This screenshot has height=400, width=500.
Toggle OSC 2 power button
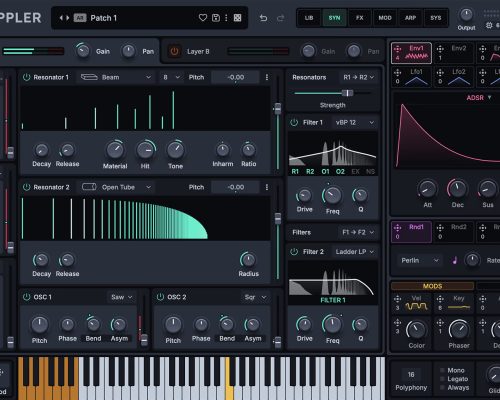160,297
